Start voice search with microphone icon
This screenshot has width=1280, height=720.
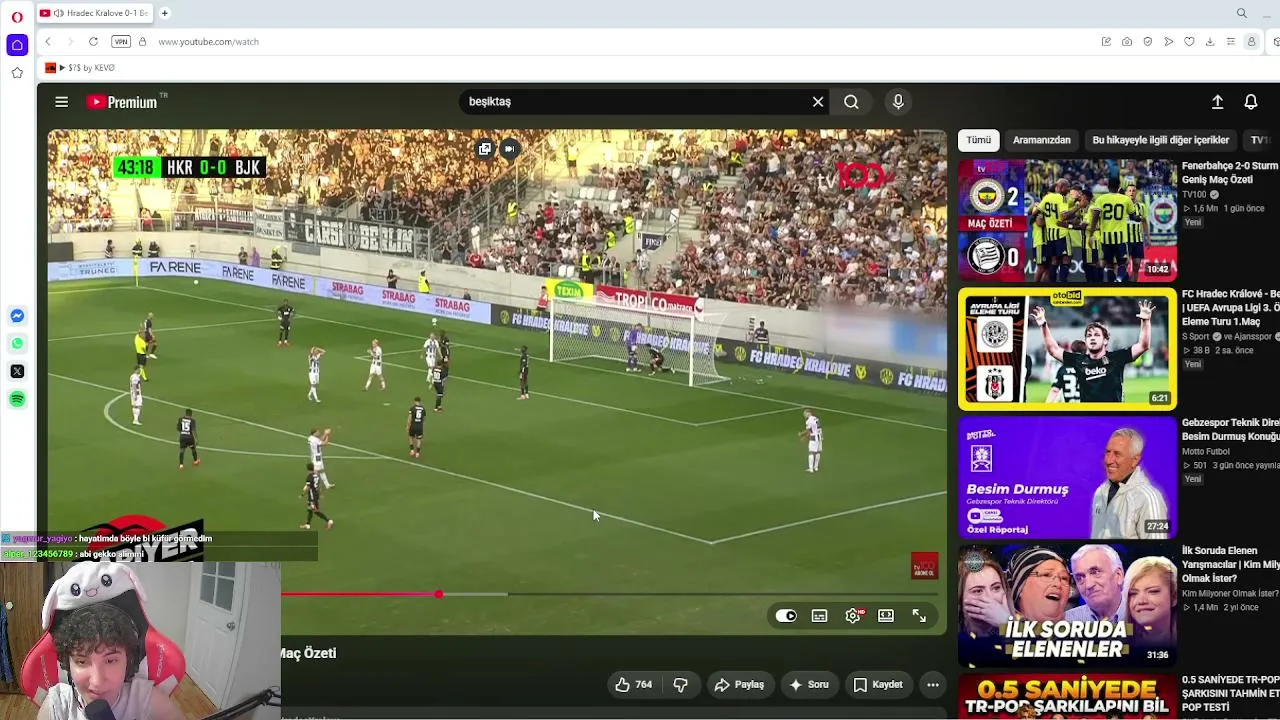[898, 102]
